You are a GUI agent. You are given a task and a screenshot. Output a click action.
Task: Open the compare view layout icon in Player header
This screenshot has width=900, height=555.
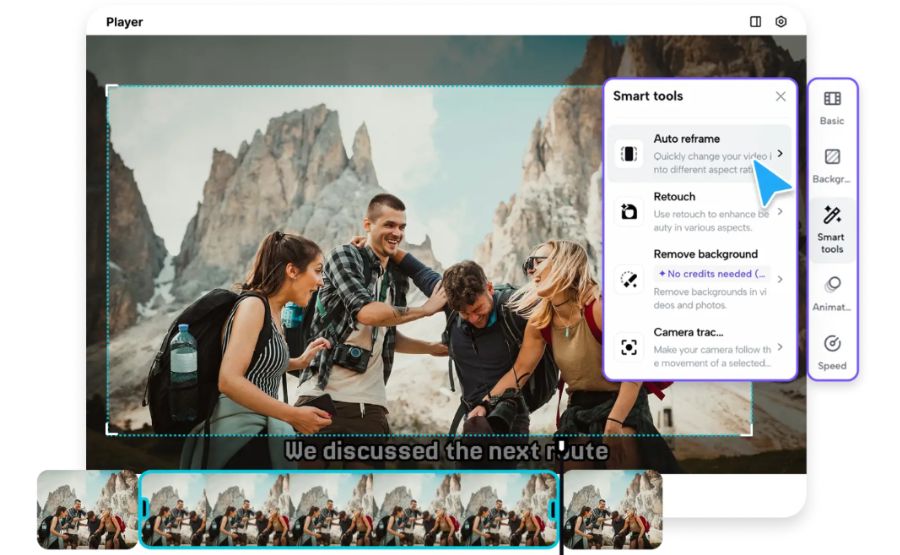click(x=755, y=22)
